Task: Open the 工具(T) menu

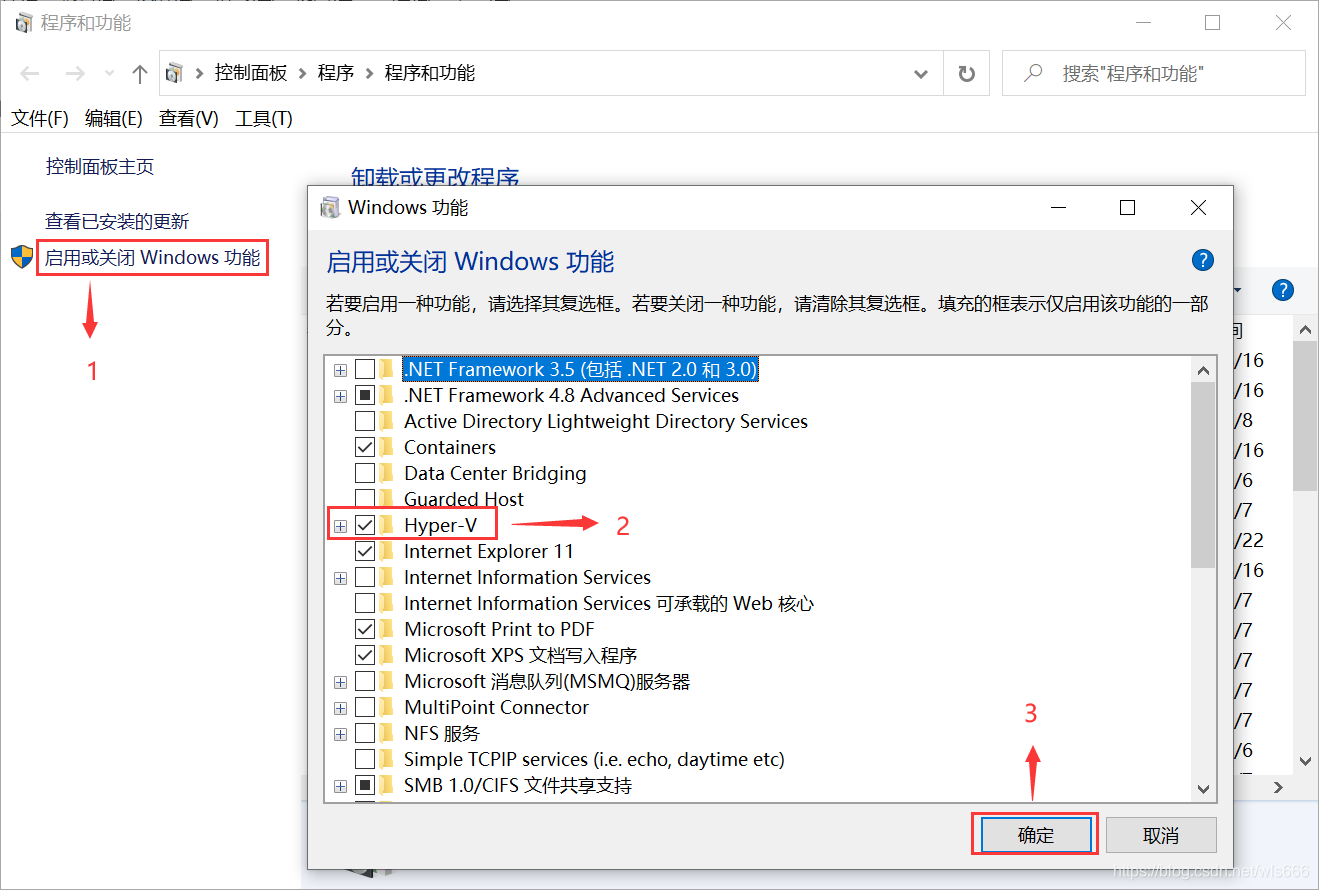Action: [x=264, y=118]
